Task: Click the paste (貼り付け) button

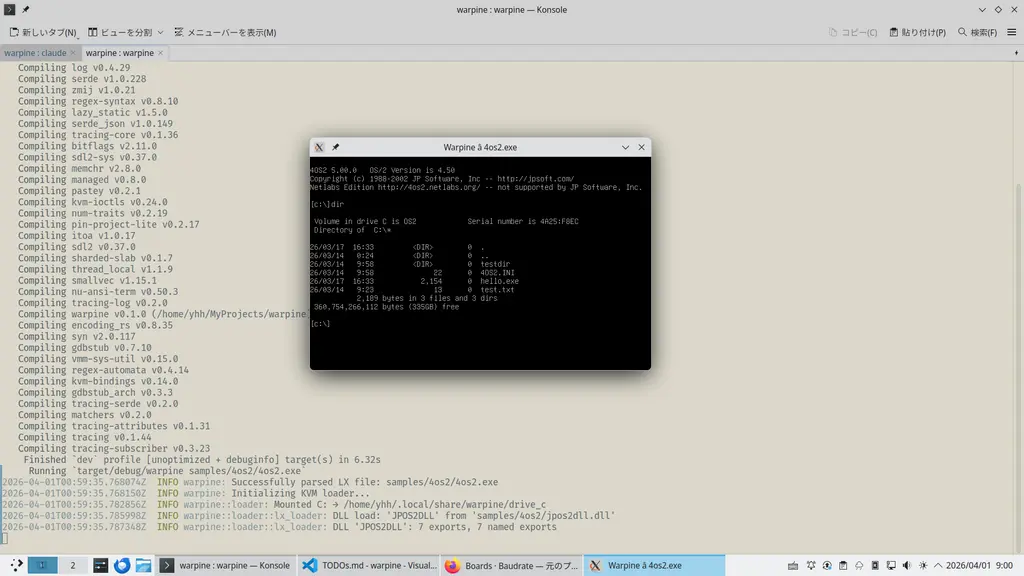Action: (x=917, y=32)
